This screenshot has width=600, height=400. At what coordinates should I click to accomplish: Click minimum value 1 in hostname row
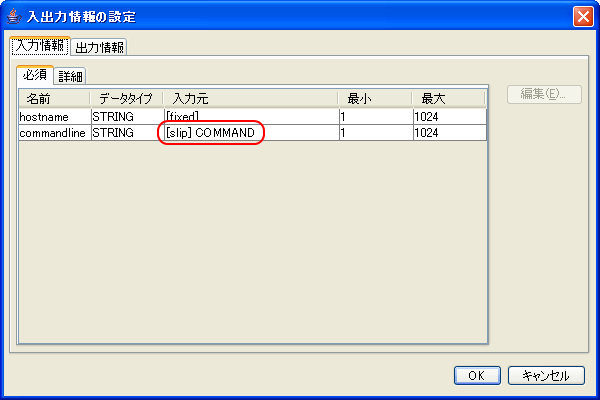point(376,116)
